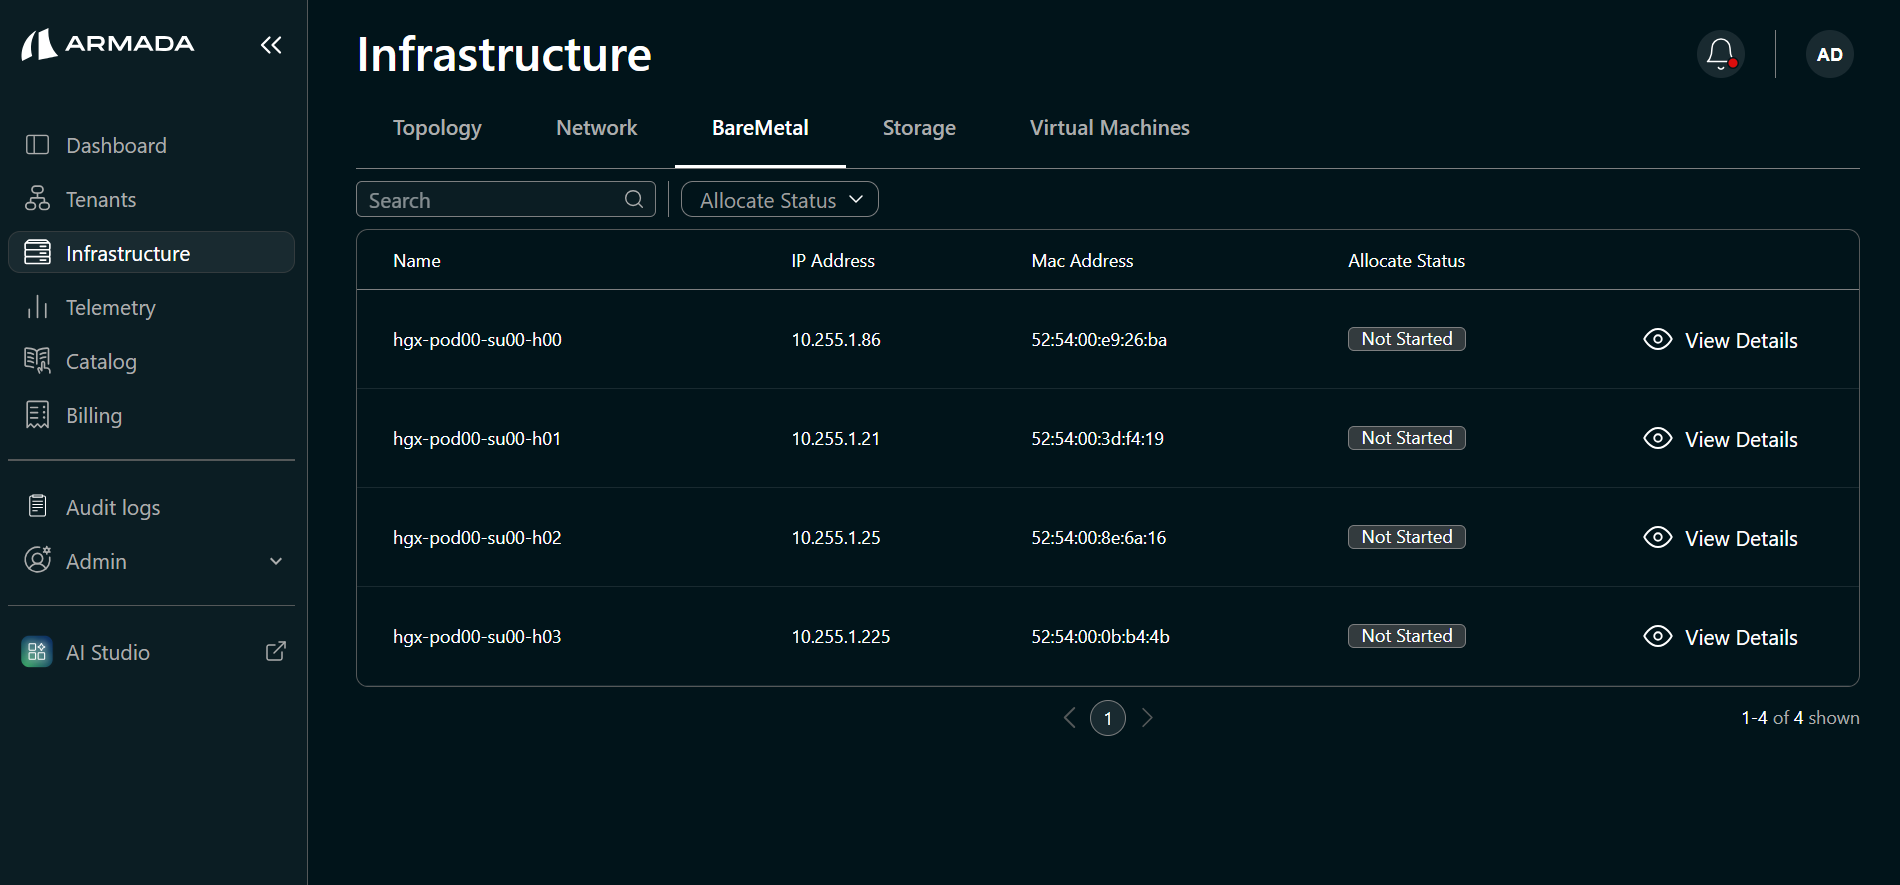Click the Billing receipt icon

tap(37, 415)
